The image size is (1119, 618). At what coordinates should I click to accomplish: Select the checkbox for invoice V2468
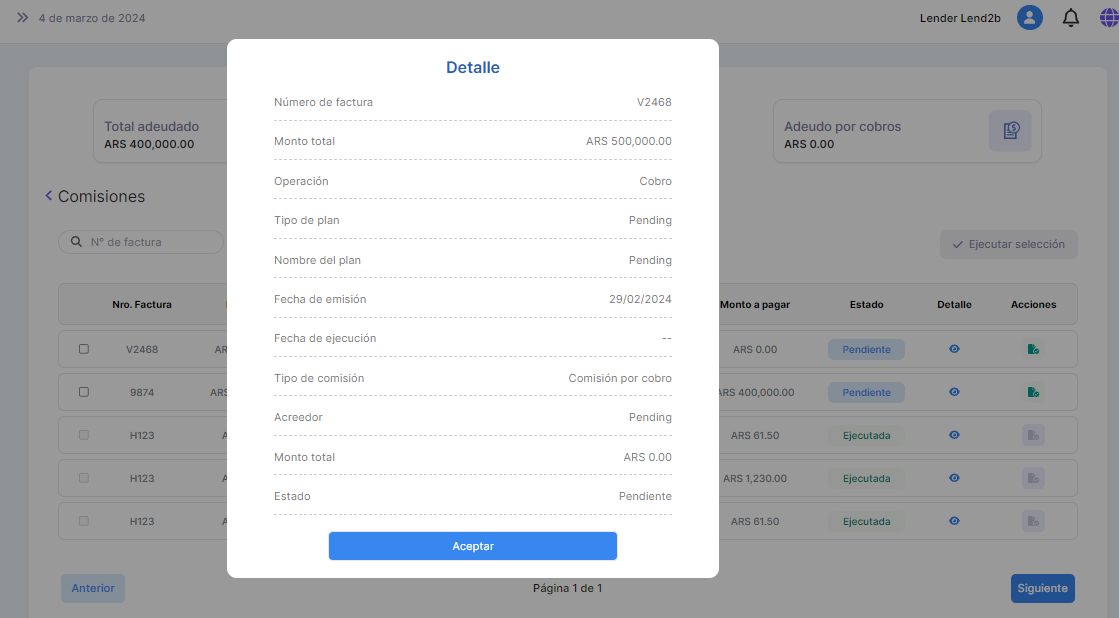(84, 349)
